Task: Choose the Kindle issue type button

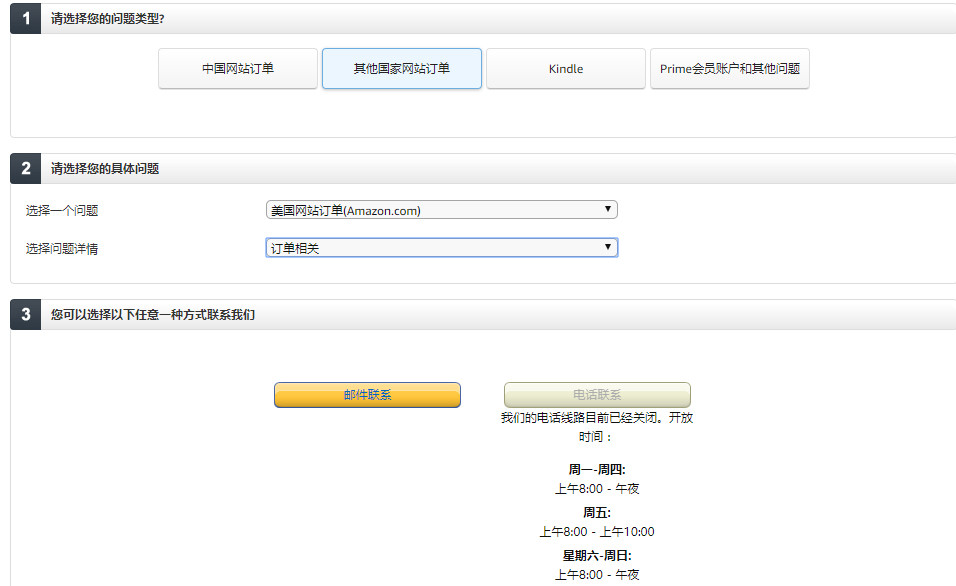Action: click(x=566, y=68)
